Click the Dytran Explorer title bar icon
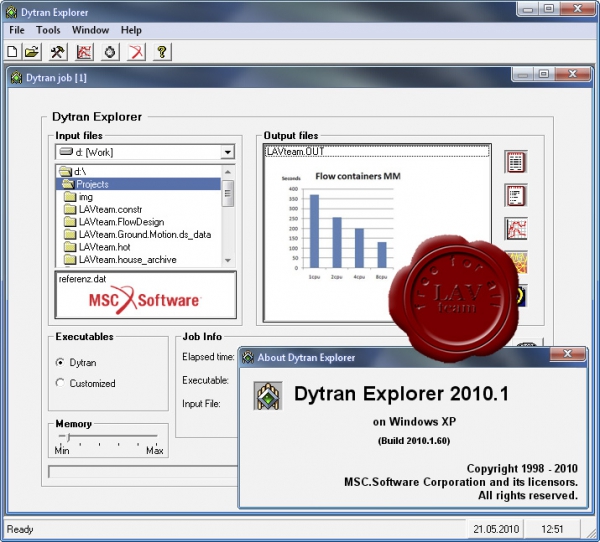This screenshot has width=600, height=542. coord(11,12)
